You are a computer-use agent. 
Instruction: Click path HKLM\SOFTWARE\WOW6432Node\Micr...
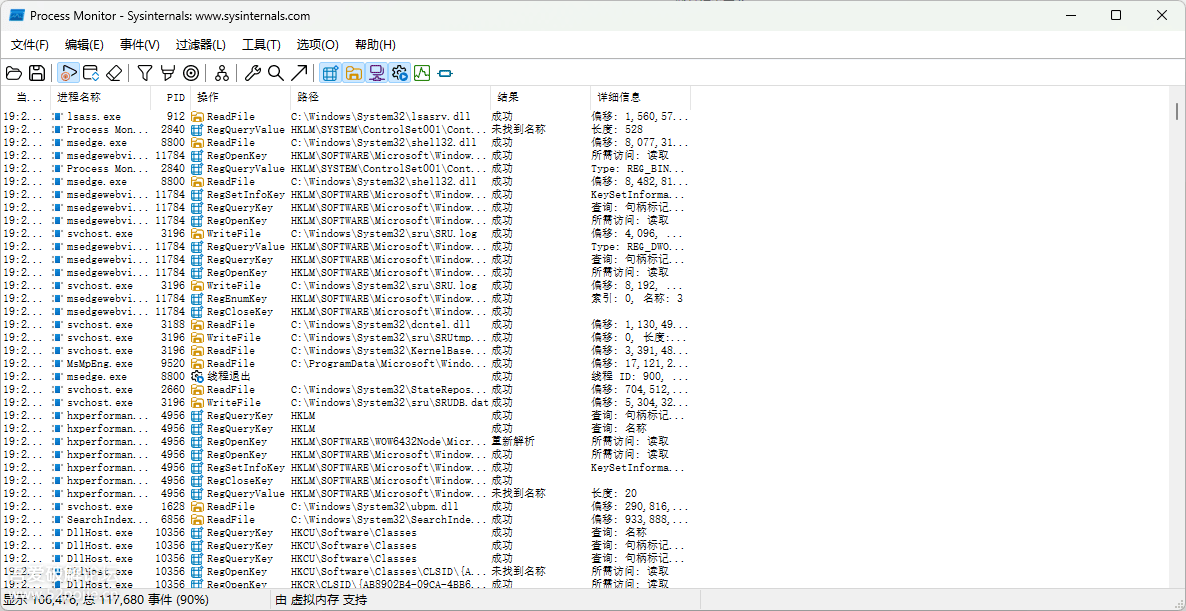coord(390,441)
